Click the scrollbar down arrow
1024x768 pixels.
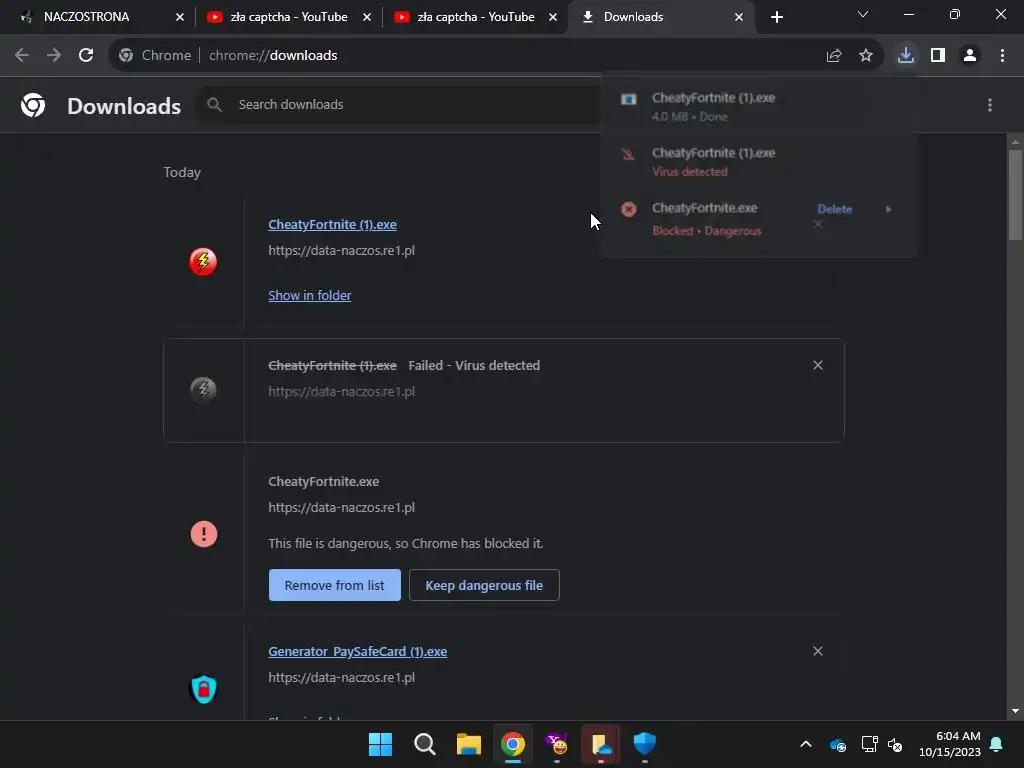point(1015,711)
